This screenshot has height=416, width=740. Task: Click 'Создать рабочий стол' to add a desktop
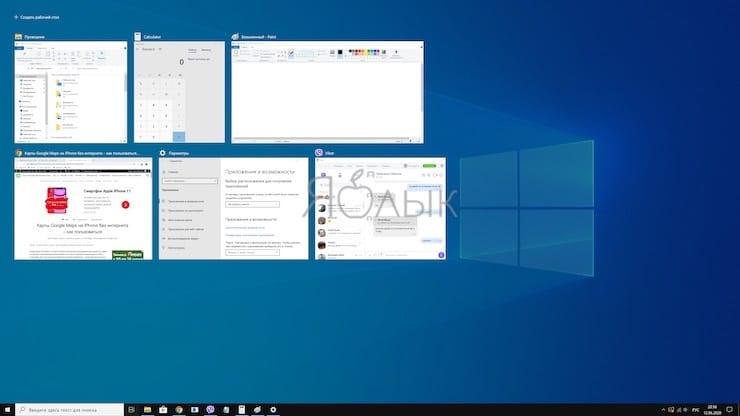[37, 17]
